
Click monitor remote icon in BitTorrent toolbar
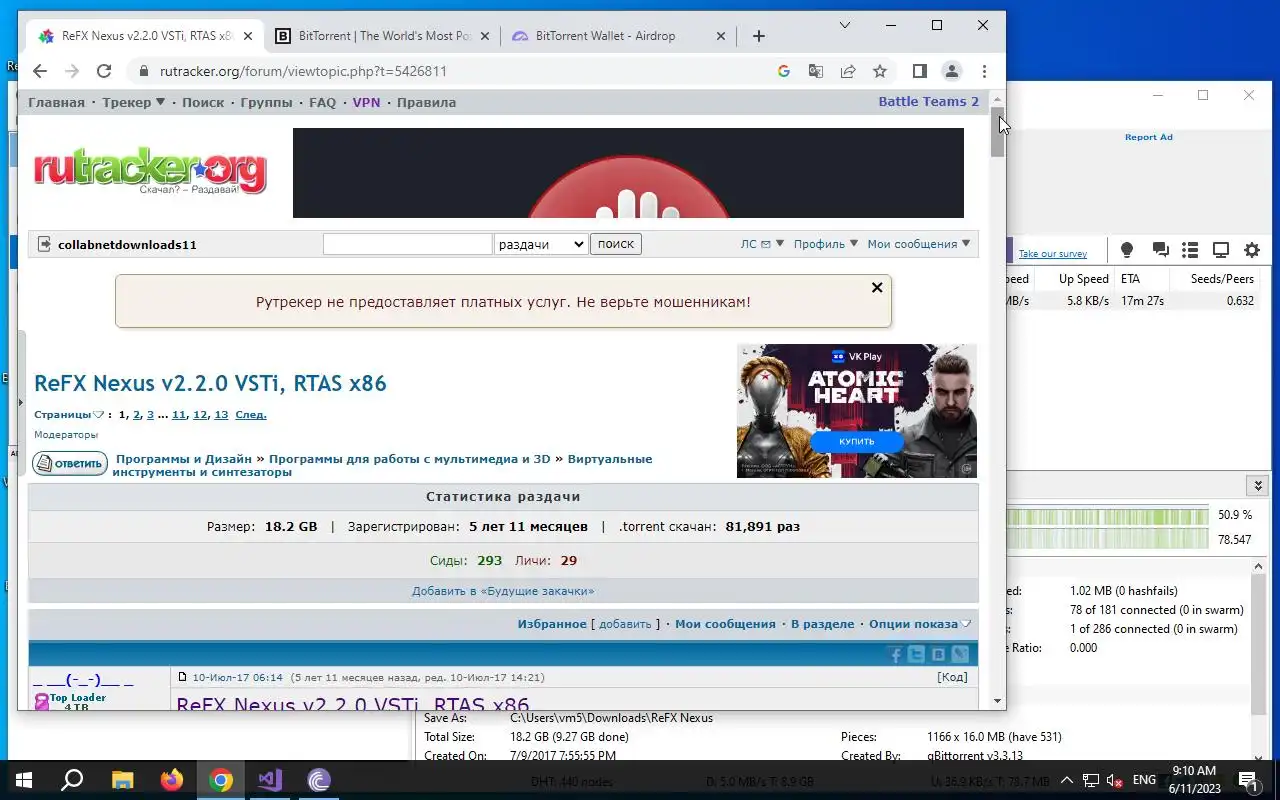pos(1221,250)
